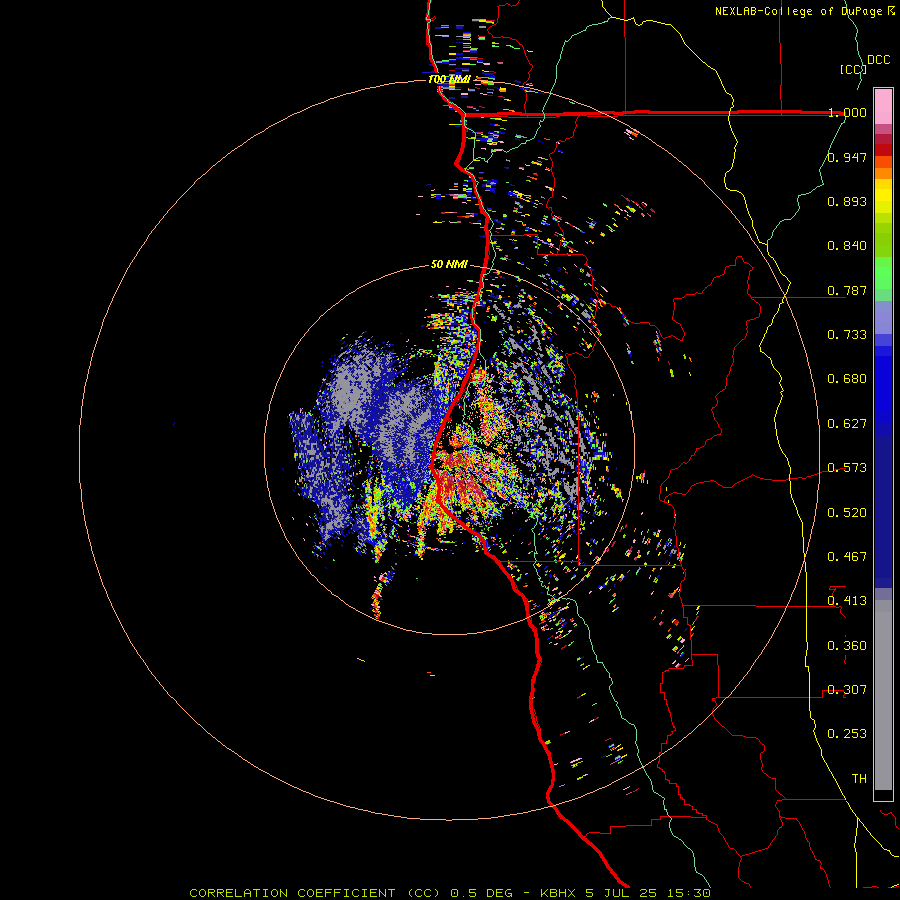Viewport: 900px width, 900px height.
Task: Select the 0.573 legend value
Action: pos(847,468)
